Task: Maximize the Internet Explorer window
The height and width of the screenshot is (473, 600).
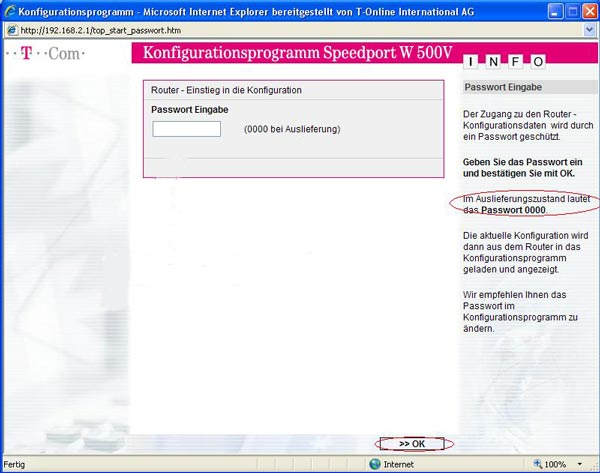Action: point(573,12)
